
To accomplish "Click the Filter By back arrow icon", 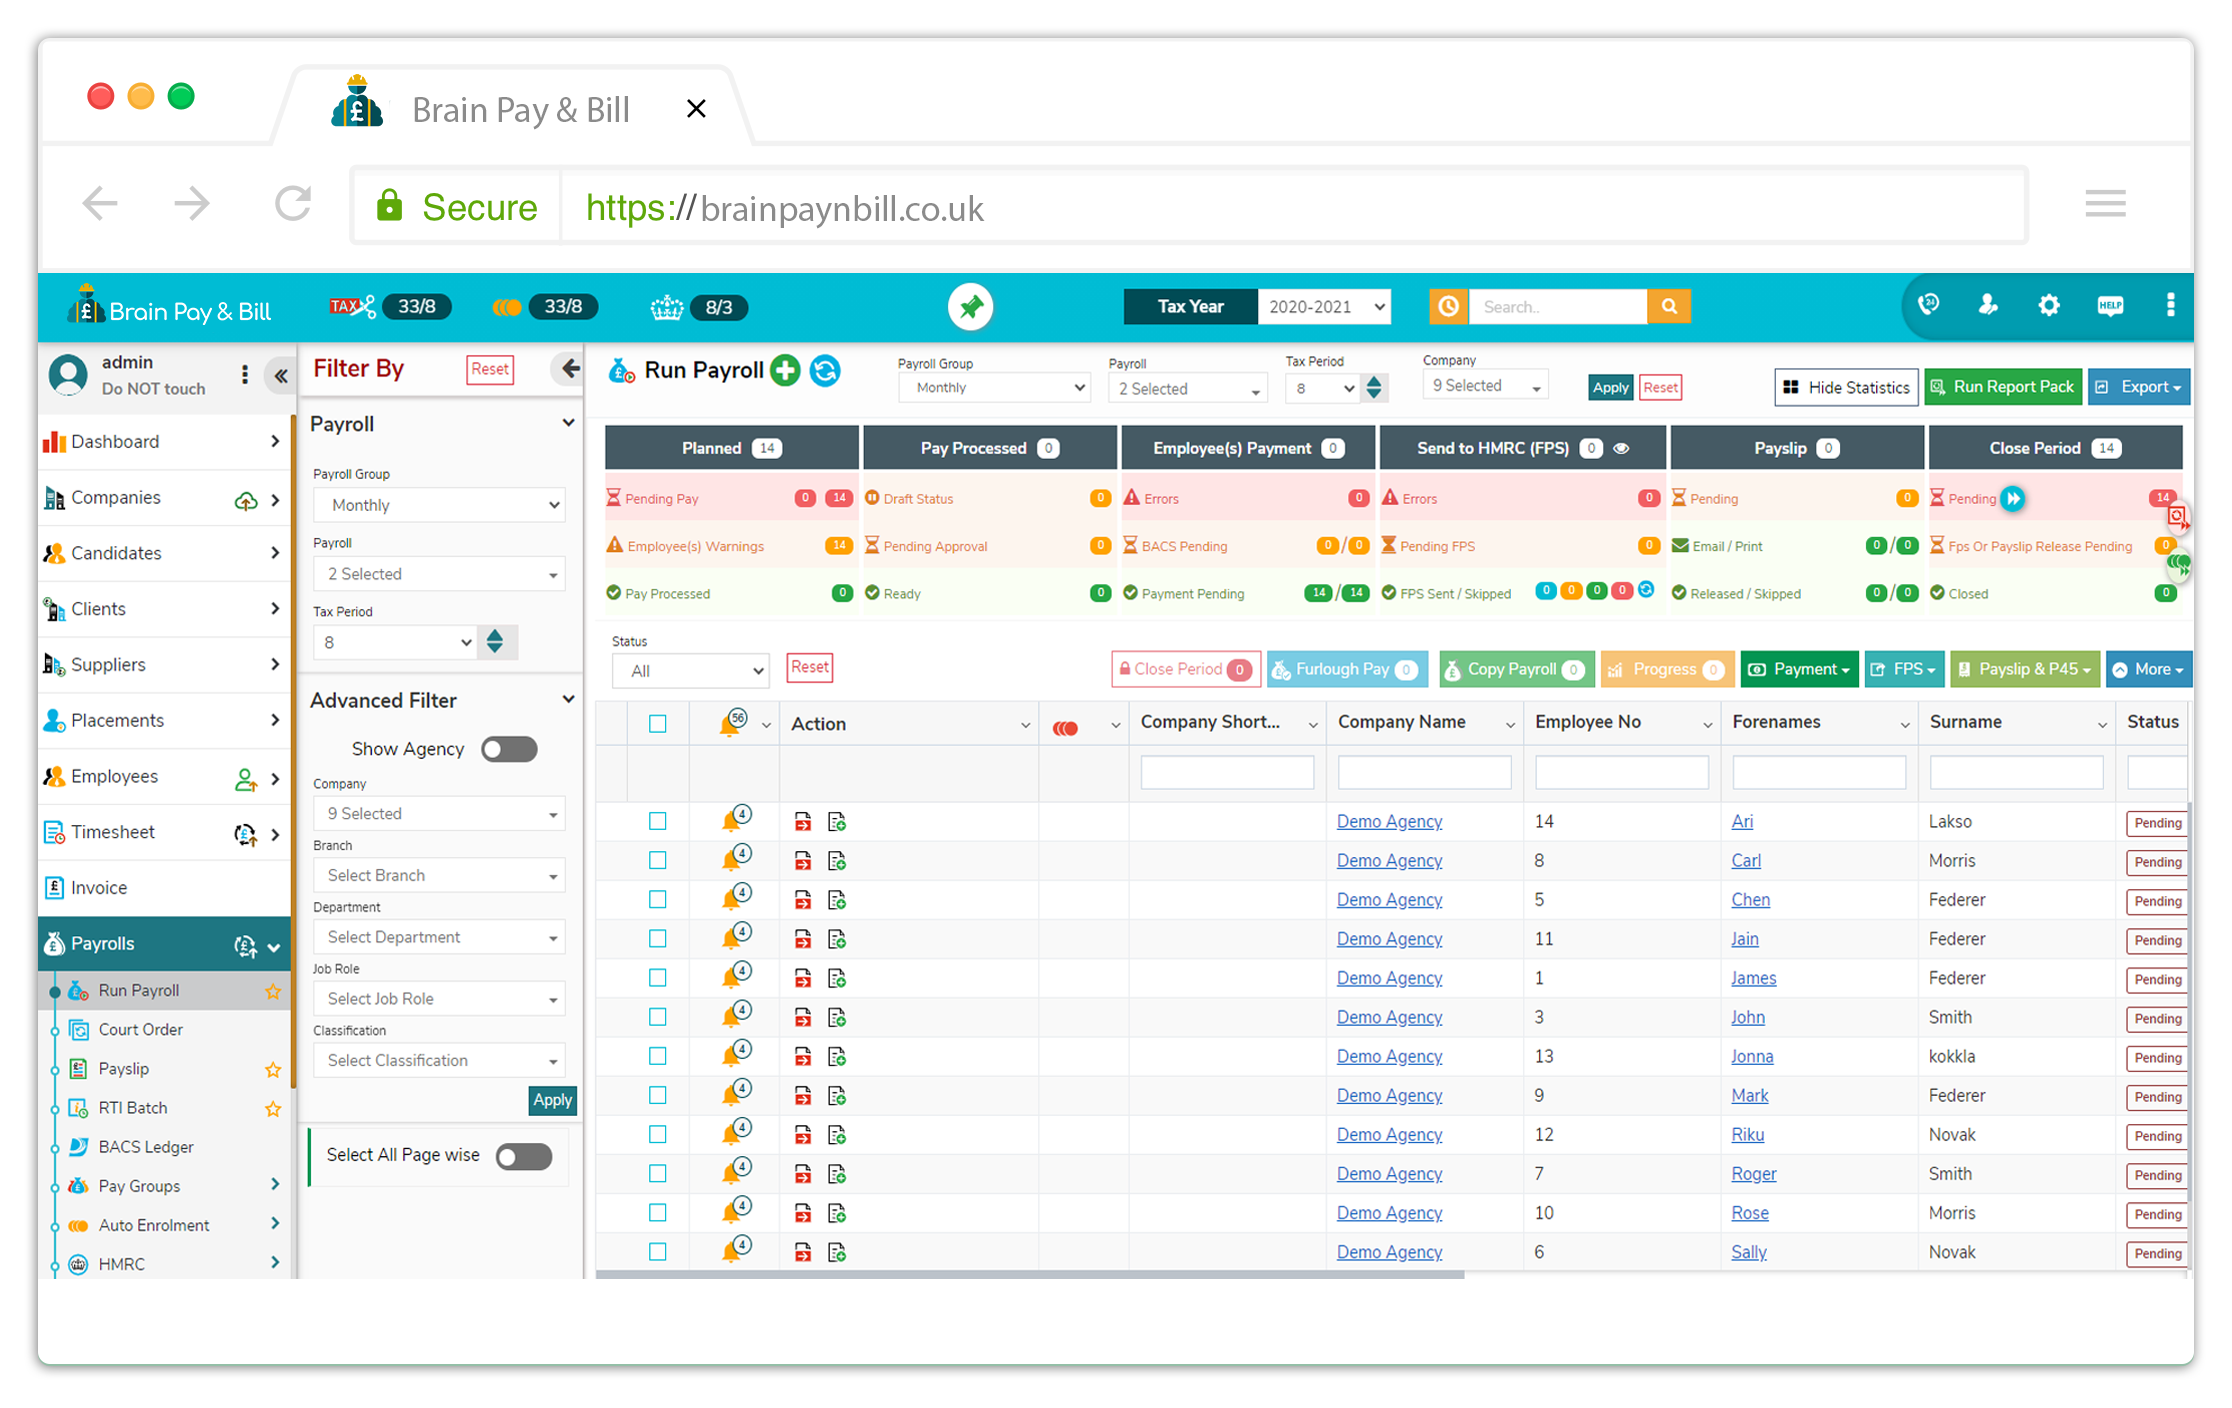I will (569, 369).
